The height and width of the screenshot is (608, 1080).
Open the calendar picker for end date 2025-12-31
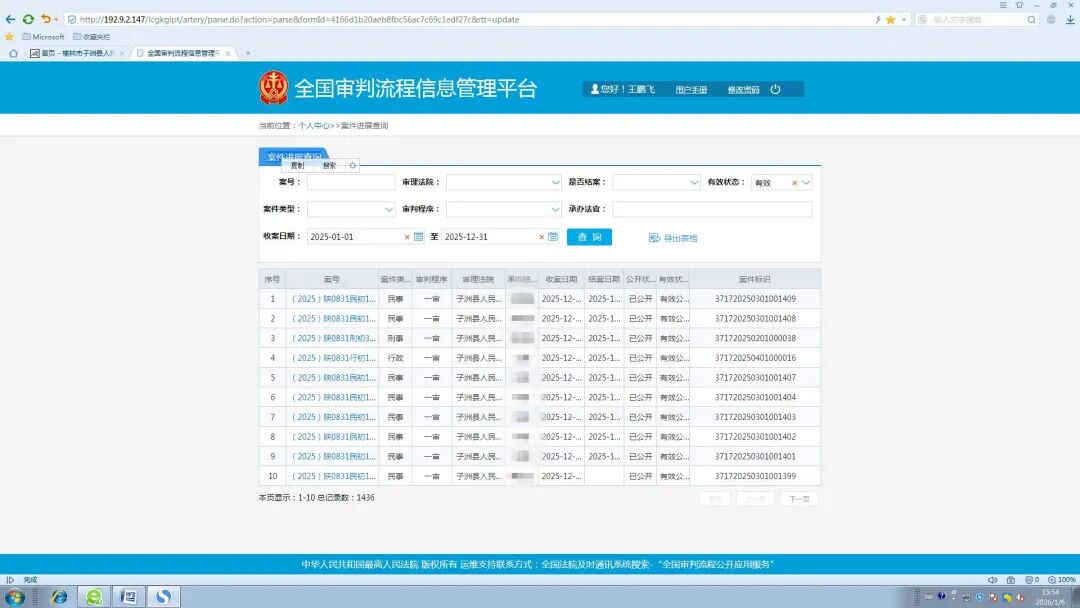point(553,237)
